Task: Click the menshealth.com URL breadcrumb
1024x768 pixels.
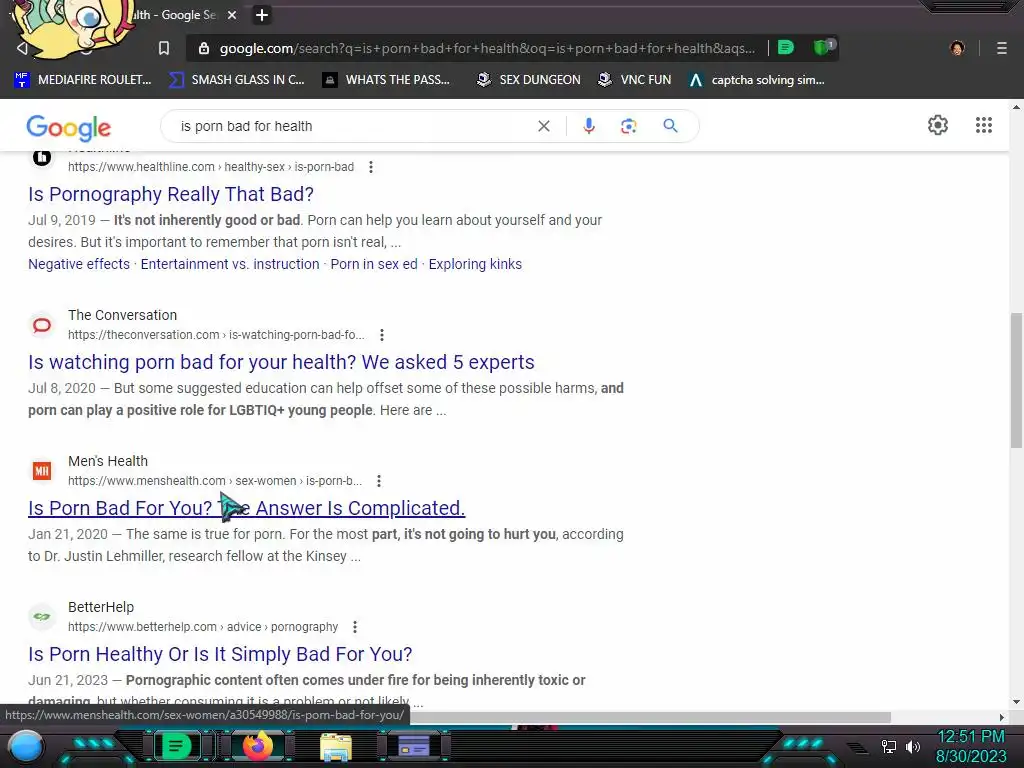Action: click(x=215, y=481)
